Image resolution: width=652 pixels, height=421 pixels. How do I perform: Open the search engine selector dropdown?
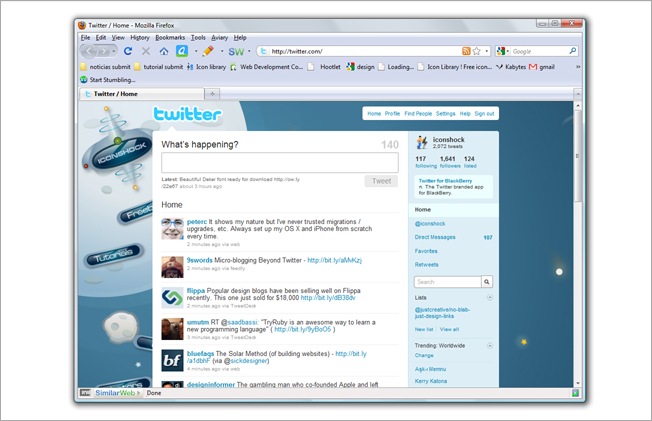(508, 51)
